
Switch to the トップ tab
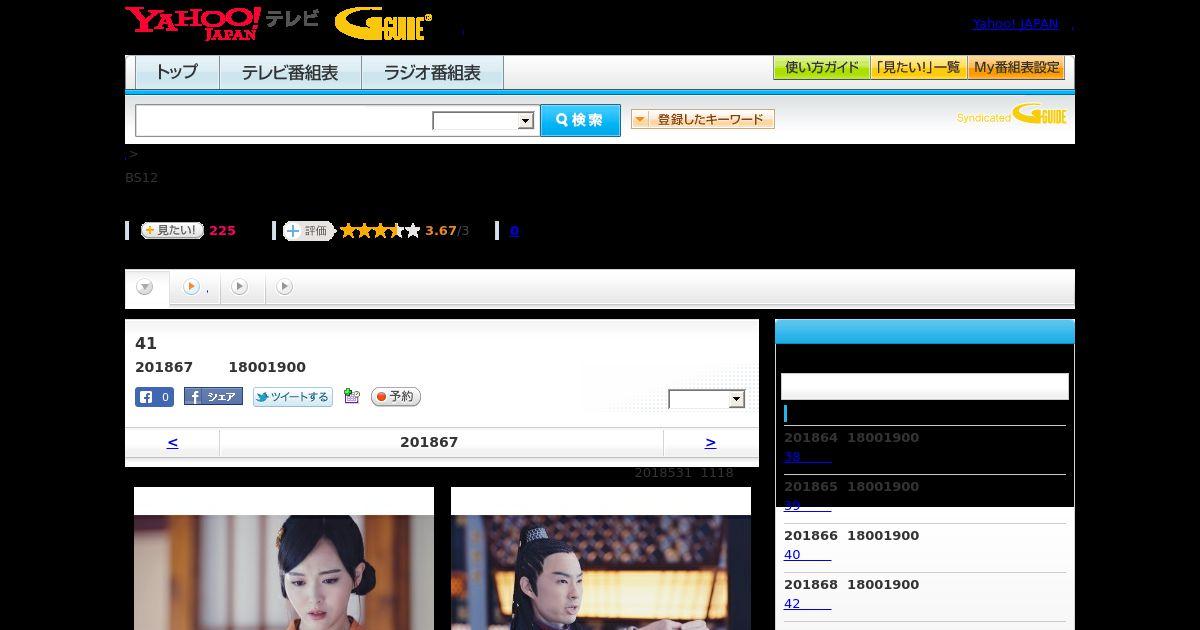pos(177,72)
